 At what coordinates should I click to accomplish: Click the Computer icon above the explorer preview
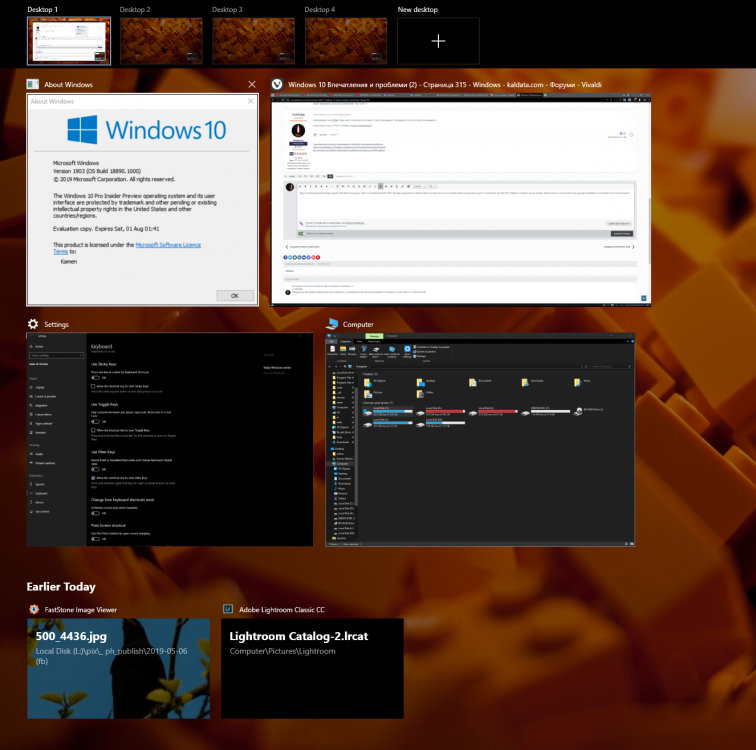(332, 324)
